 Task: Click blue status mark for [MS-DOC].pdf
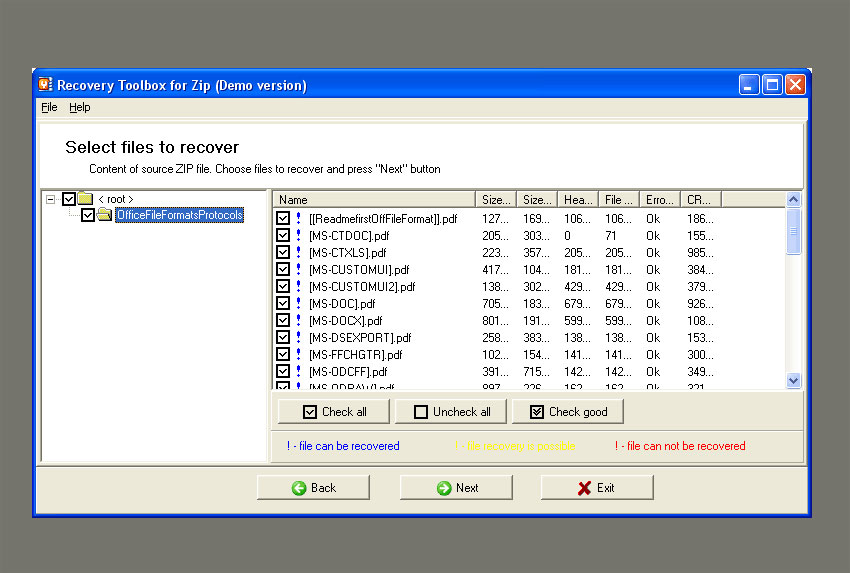click(x=298, y=303)
